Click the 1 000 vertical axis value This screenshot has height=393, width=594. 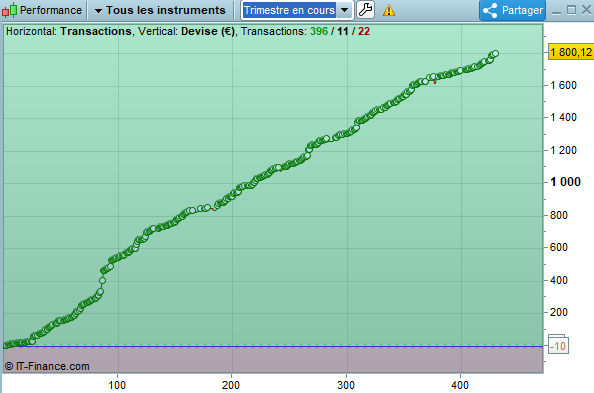(x=565, y=182)
